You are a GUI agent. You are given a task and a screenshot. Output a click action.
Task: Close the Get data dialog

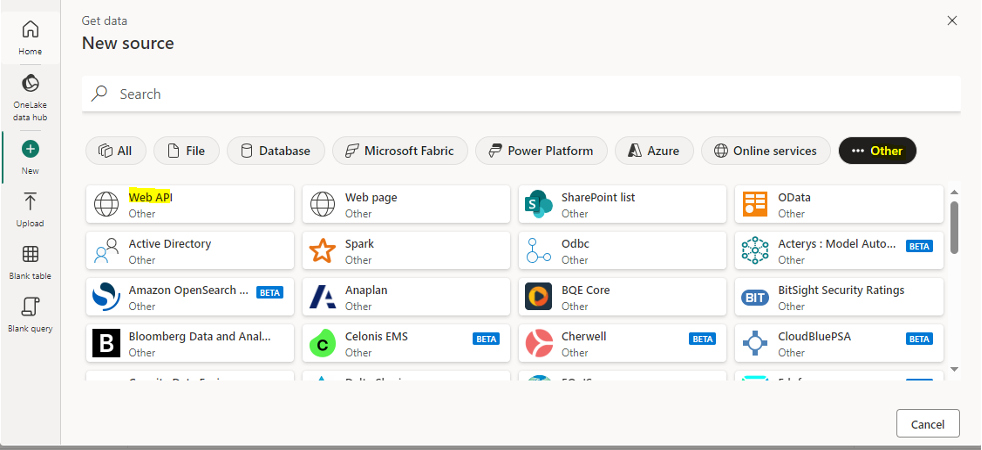click(952, 21)
